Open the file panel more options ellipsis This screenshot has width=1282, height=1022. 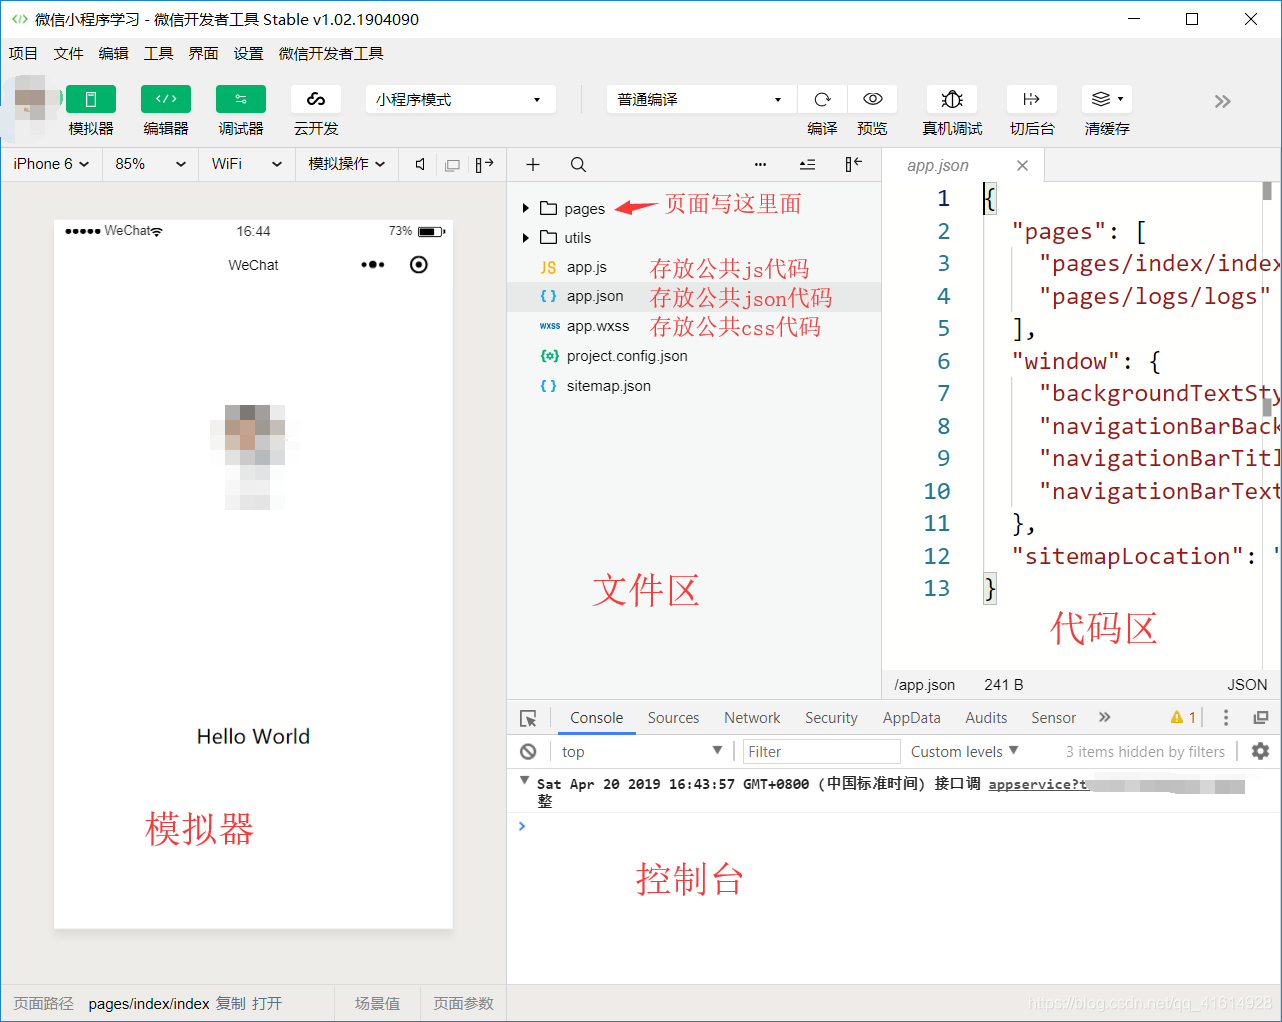pyautogui.click(x=760, y=164)
